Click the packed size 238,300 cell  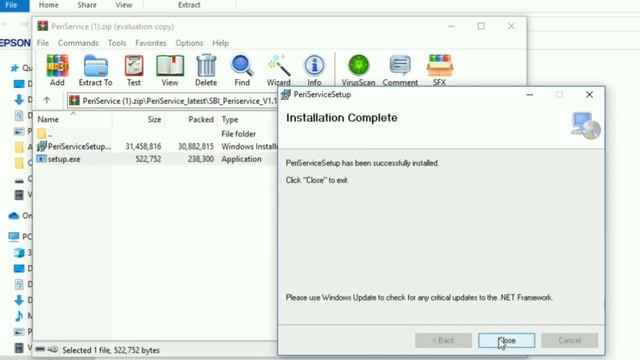(200, 159)
